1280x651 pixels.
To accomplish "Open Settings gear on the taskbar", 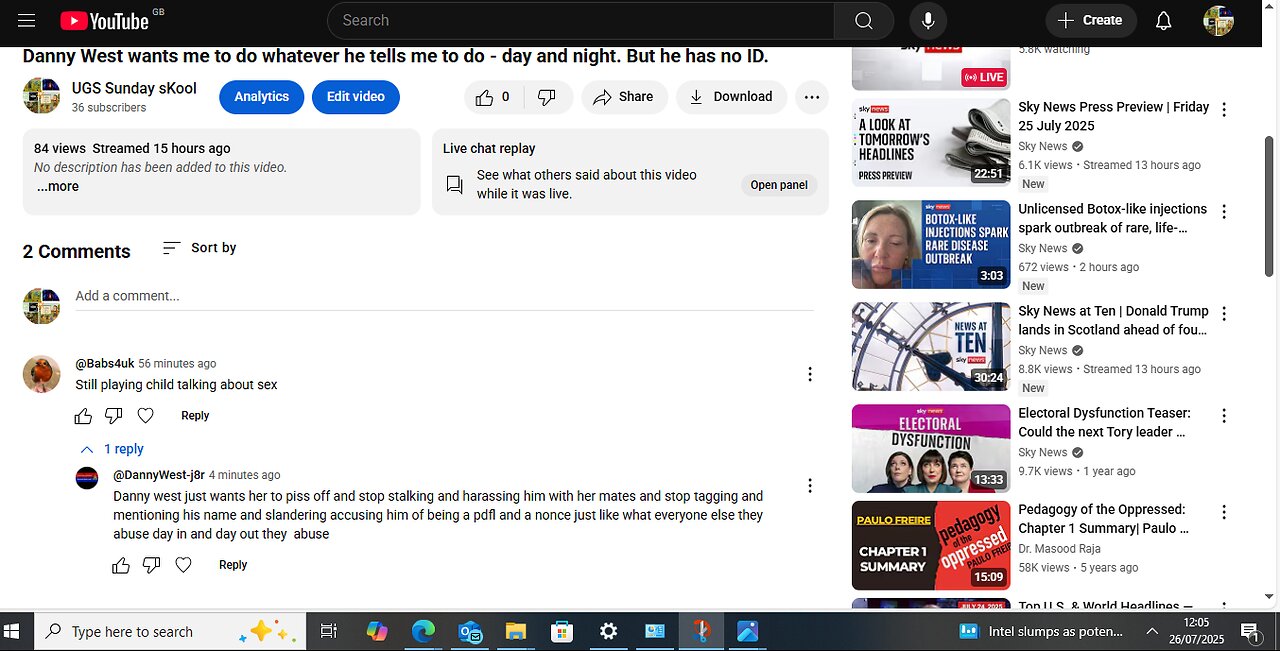I will (608, 632).
